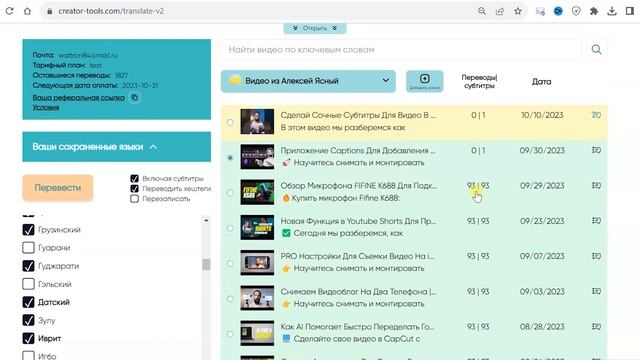
Task: Select radio button for 'Новая Функция в Youtube Shorts' video
Action: 230,228
